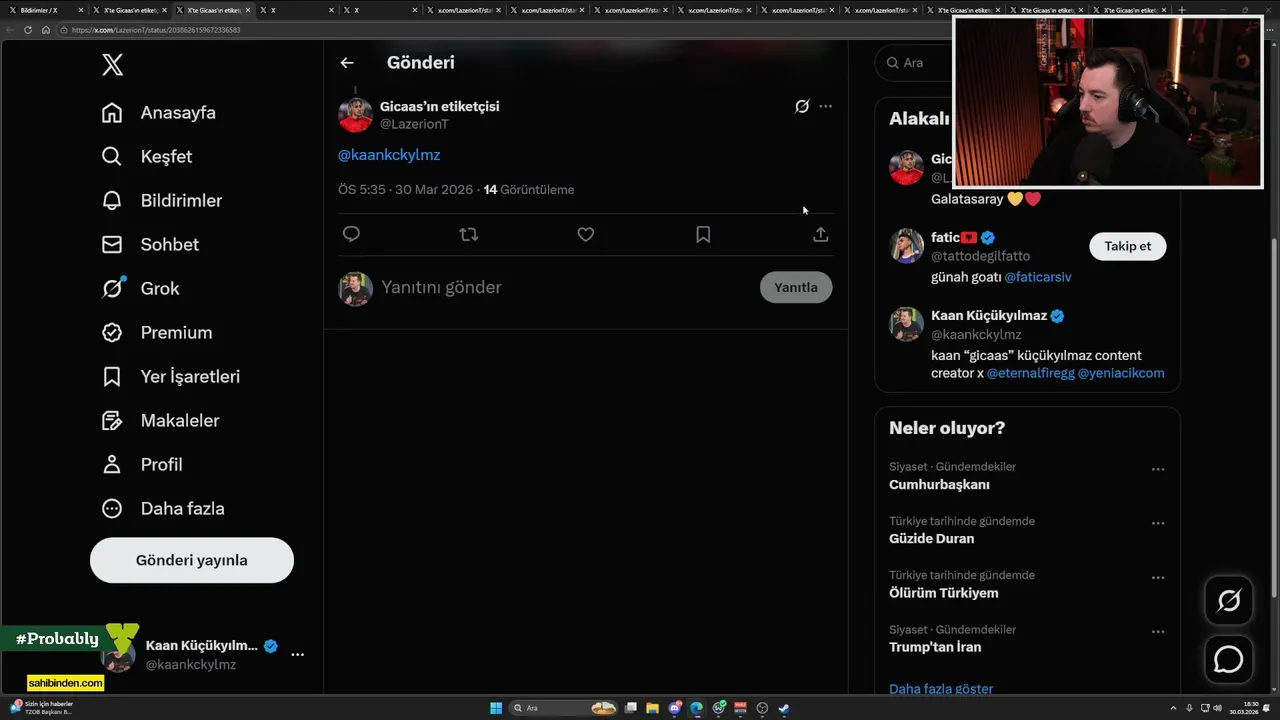This screenshot has height=720, width=1280.
Task: Click browser home button
Action: [45, 30]
